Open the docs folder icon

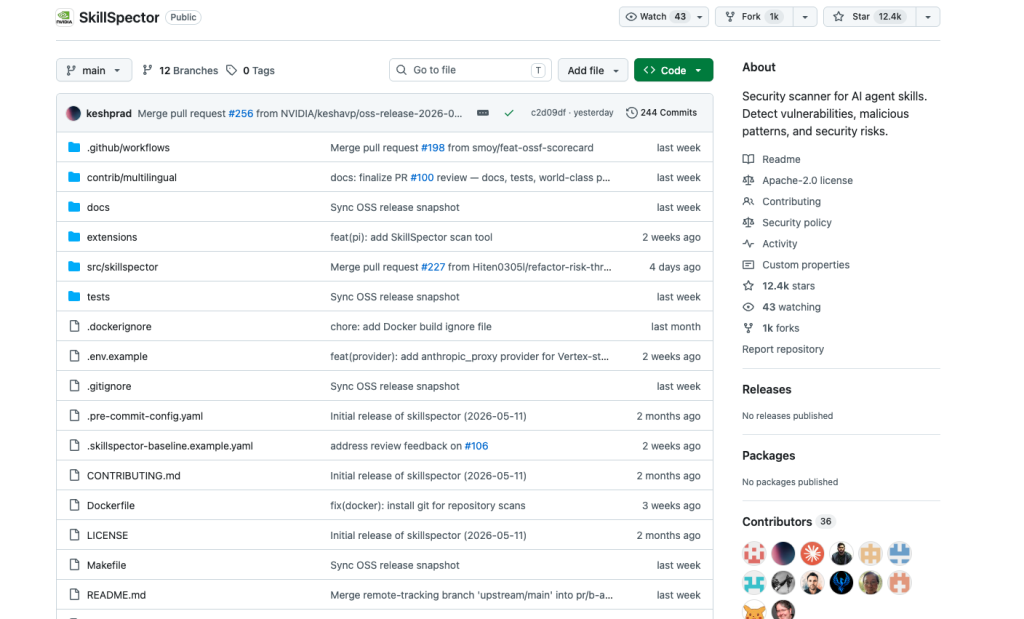pyautogui.click(x=74, y=207)
